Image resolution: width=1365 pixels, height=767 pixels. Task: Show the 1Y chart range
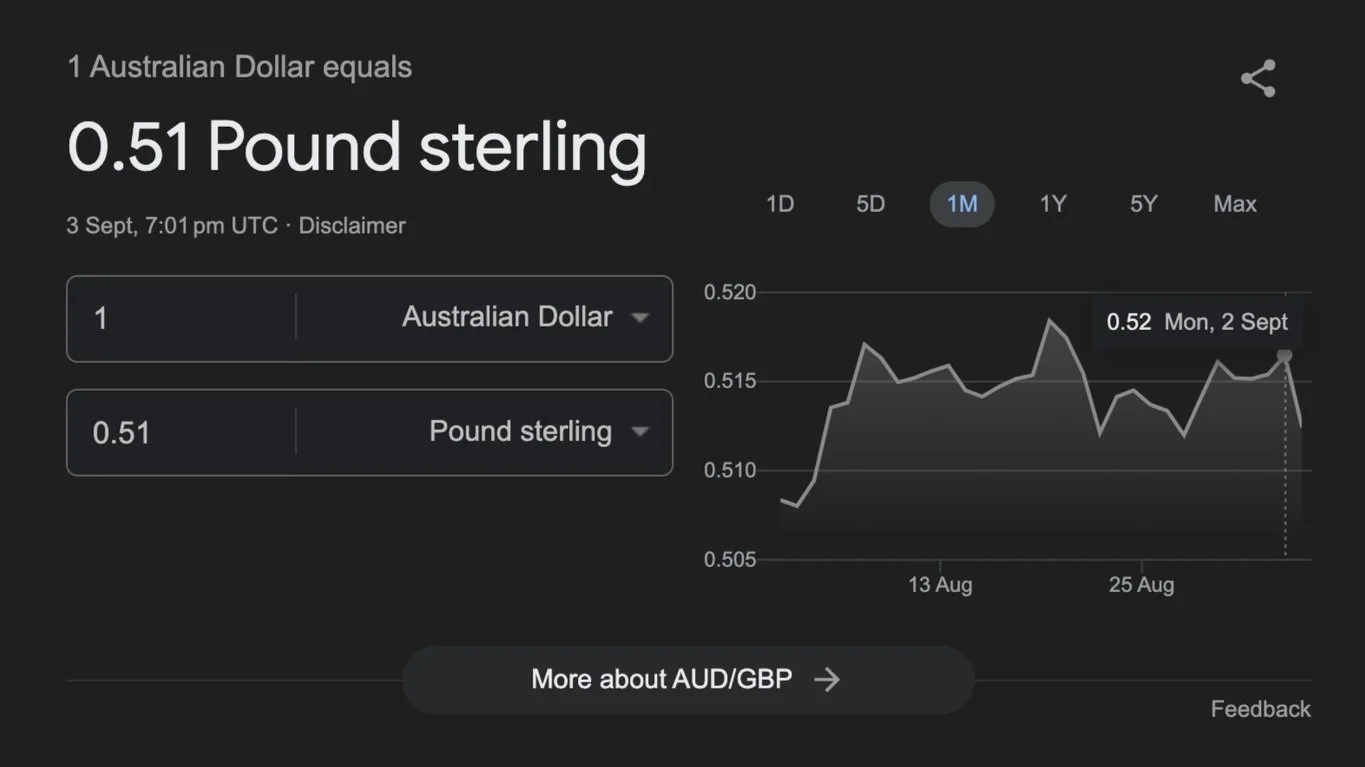point(1053,204)
